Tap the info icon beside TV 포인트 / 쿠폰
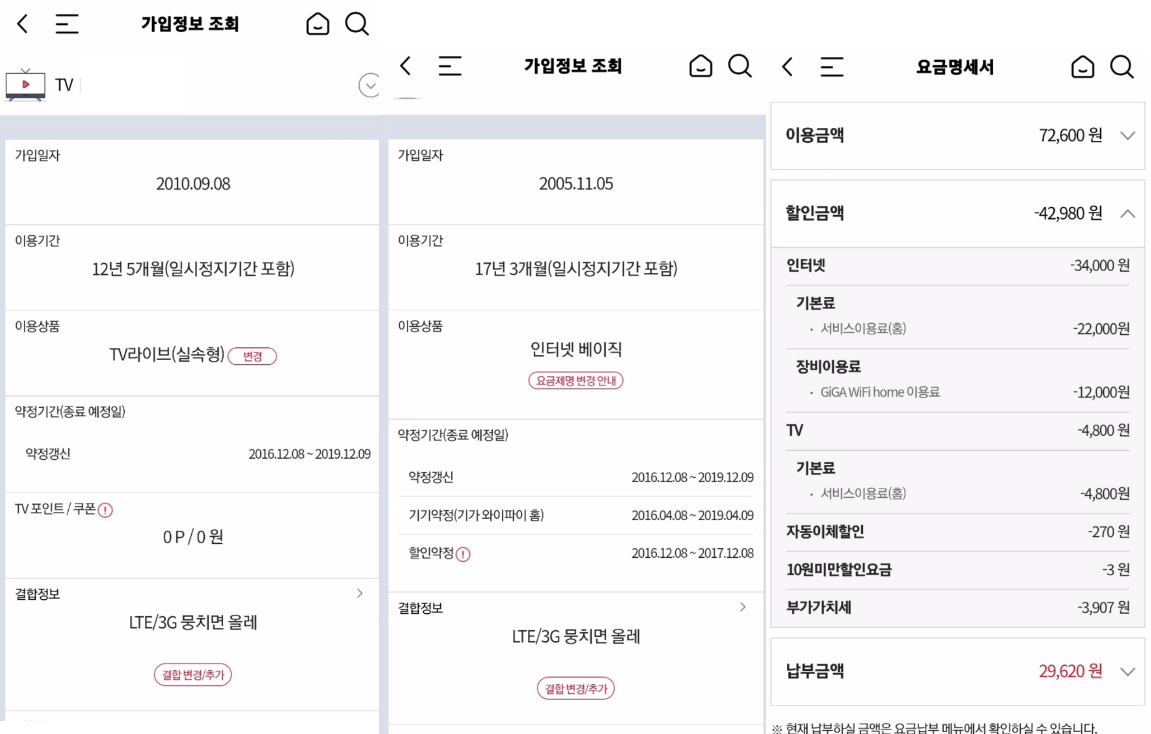This screenshot has width=1151, height=734. [x=105, y=510]
